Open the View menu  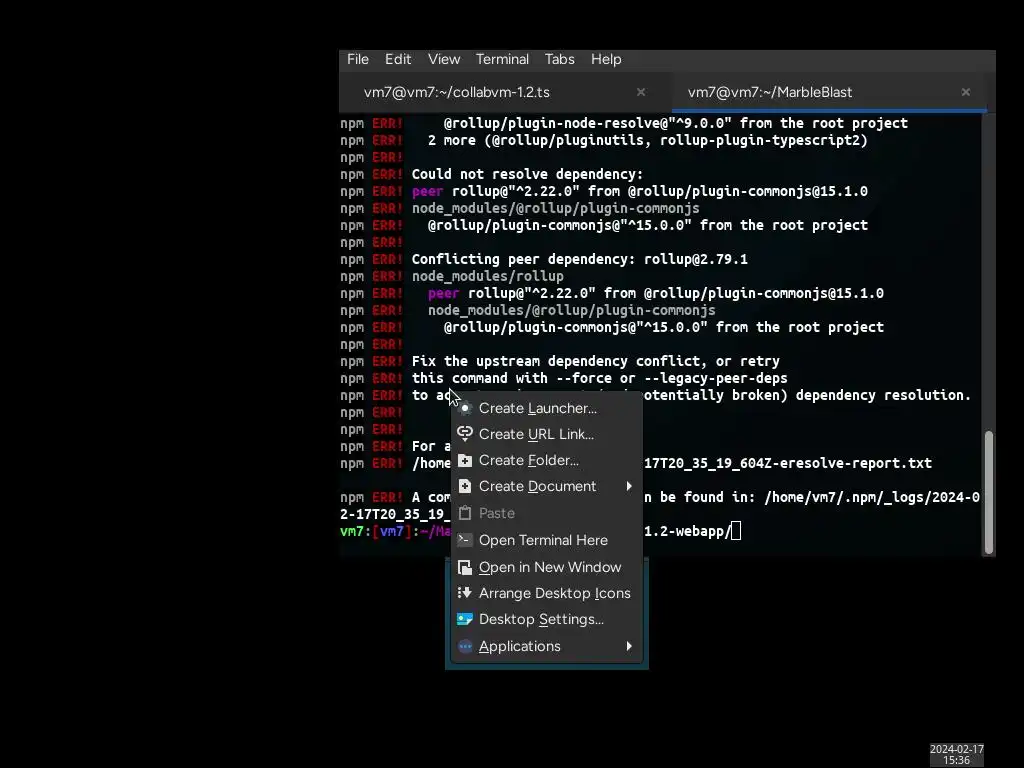pos(444,59)
